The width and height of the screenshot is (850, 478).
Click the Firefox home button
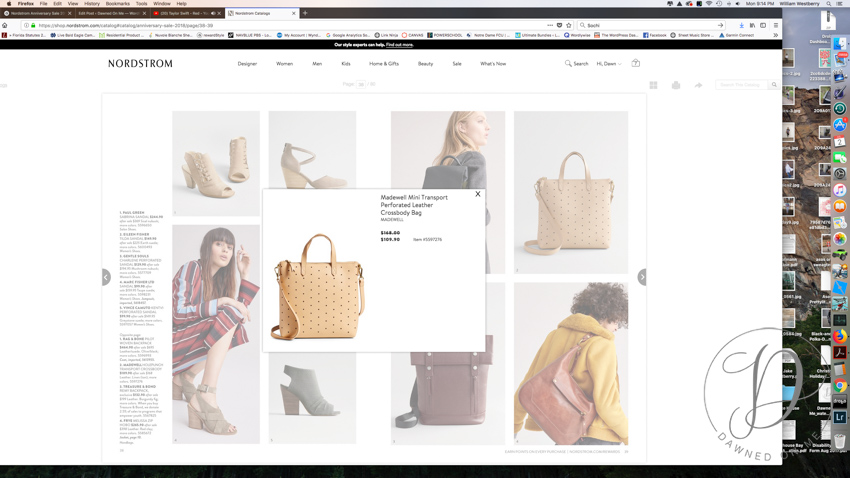[x=5, y=25]
